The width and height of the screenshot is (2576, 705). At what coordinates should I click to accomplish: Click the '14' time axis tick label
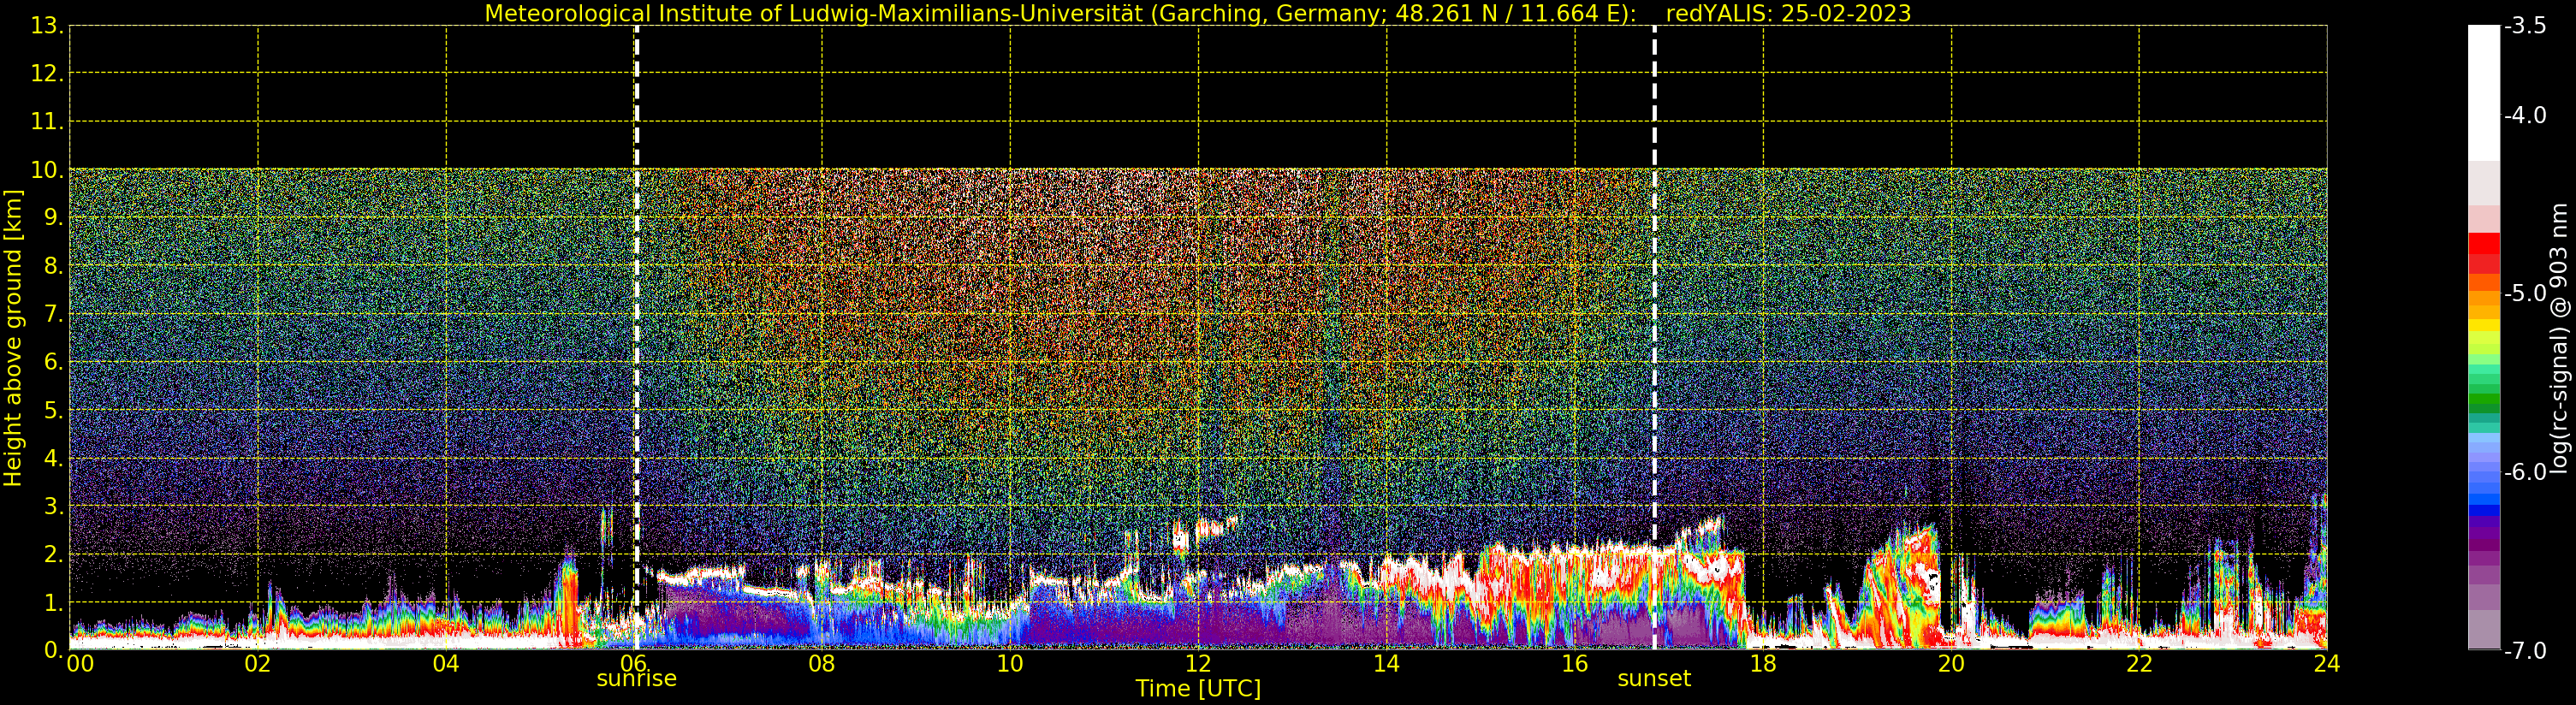(x=1386, y=664)
